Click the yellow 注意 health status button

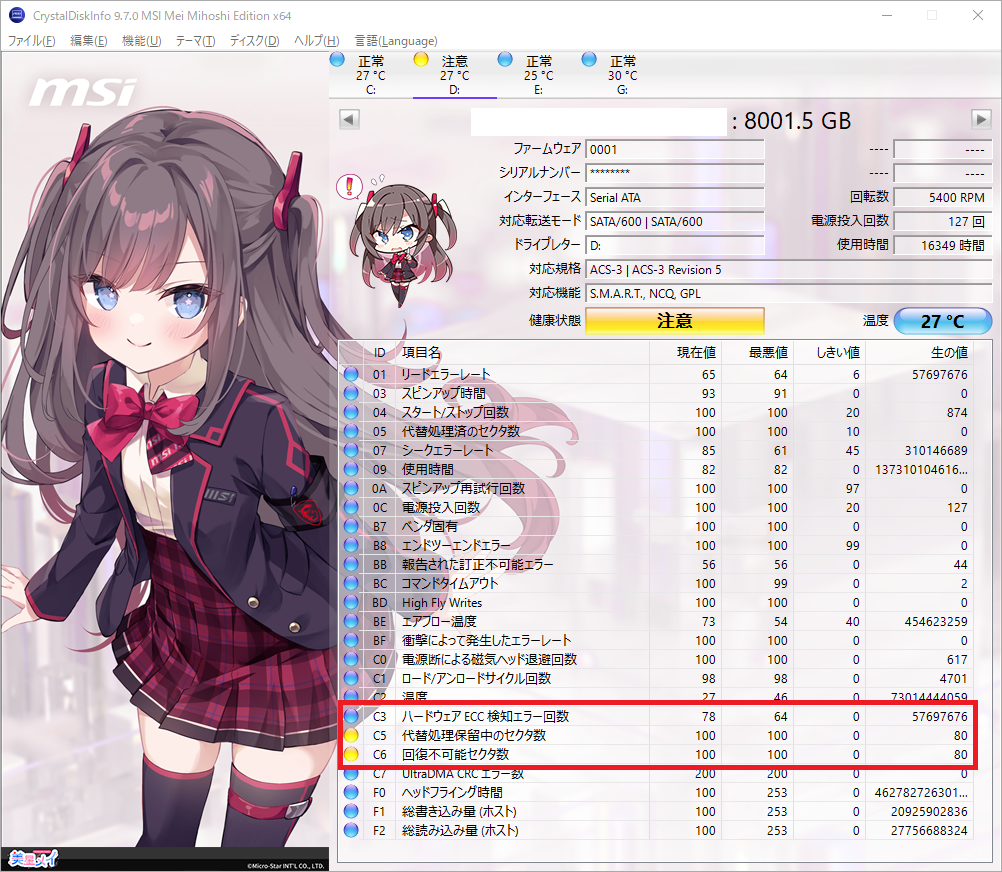[x=675, y=321]
